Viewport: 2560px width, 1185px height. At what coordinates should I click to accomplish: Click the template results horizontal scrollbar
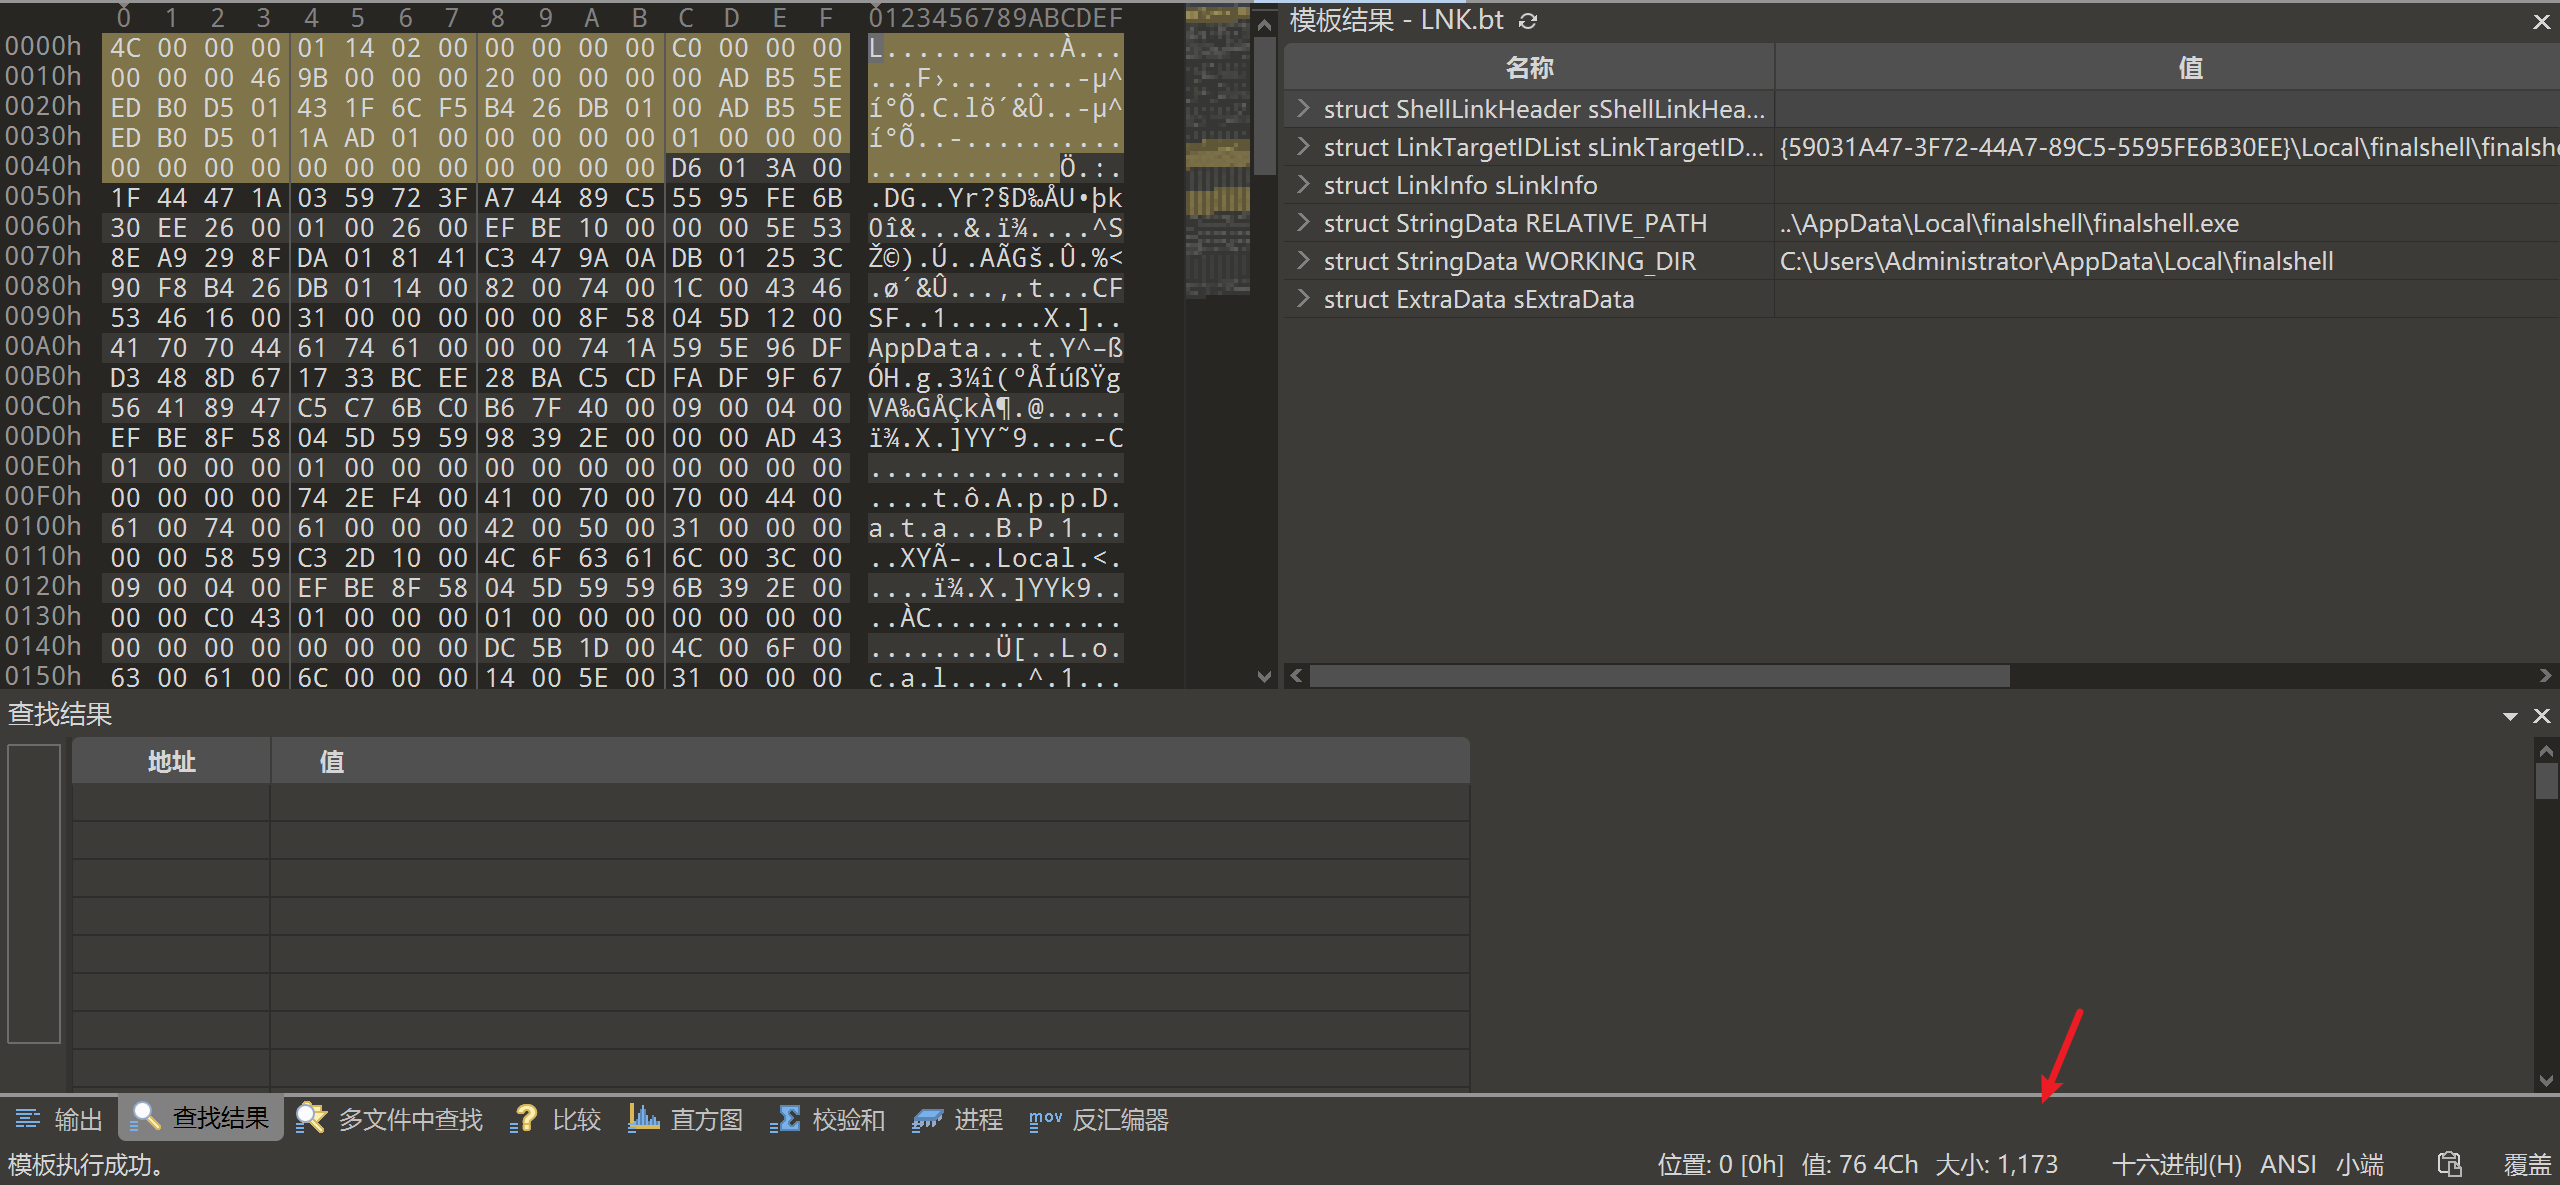click(x=1659, y=676)
